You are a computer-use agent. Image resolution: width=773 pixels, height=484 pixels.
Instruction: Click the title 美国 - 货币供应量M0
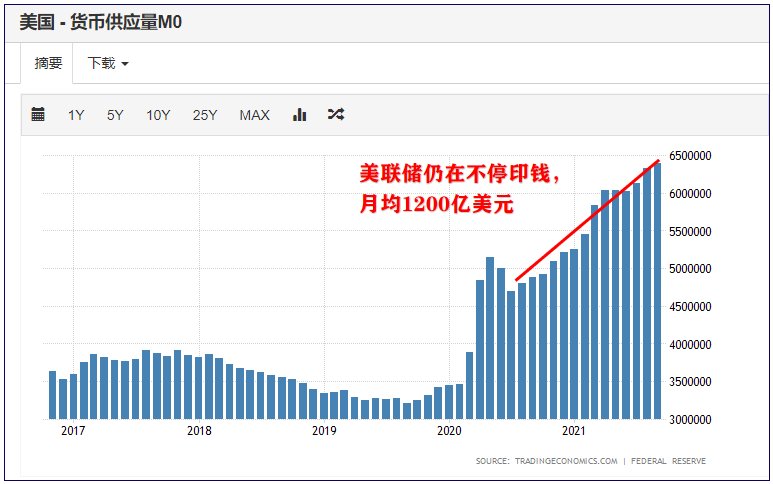(x=99, y=21)
